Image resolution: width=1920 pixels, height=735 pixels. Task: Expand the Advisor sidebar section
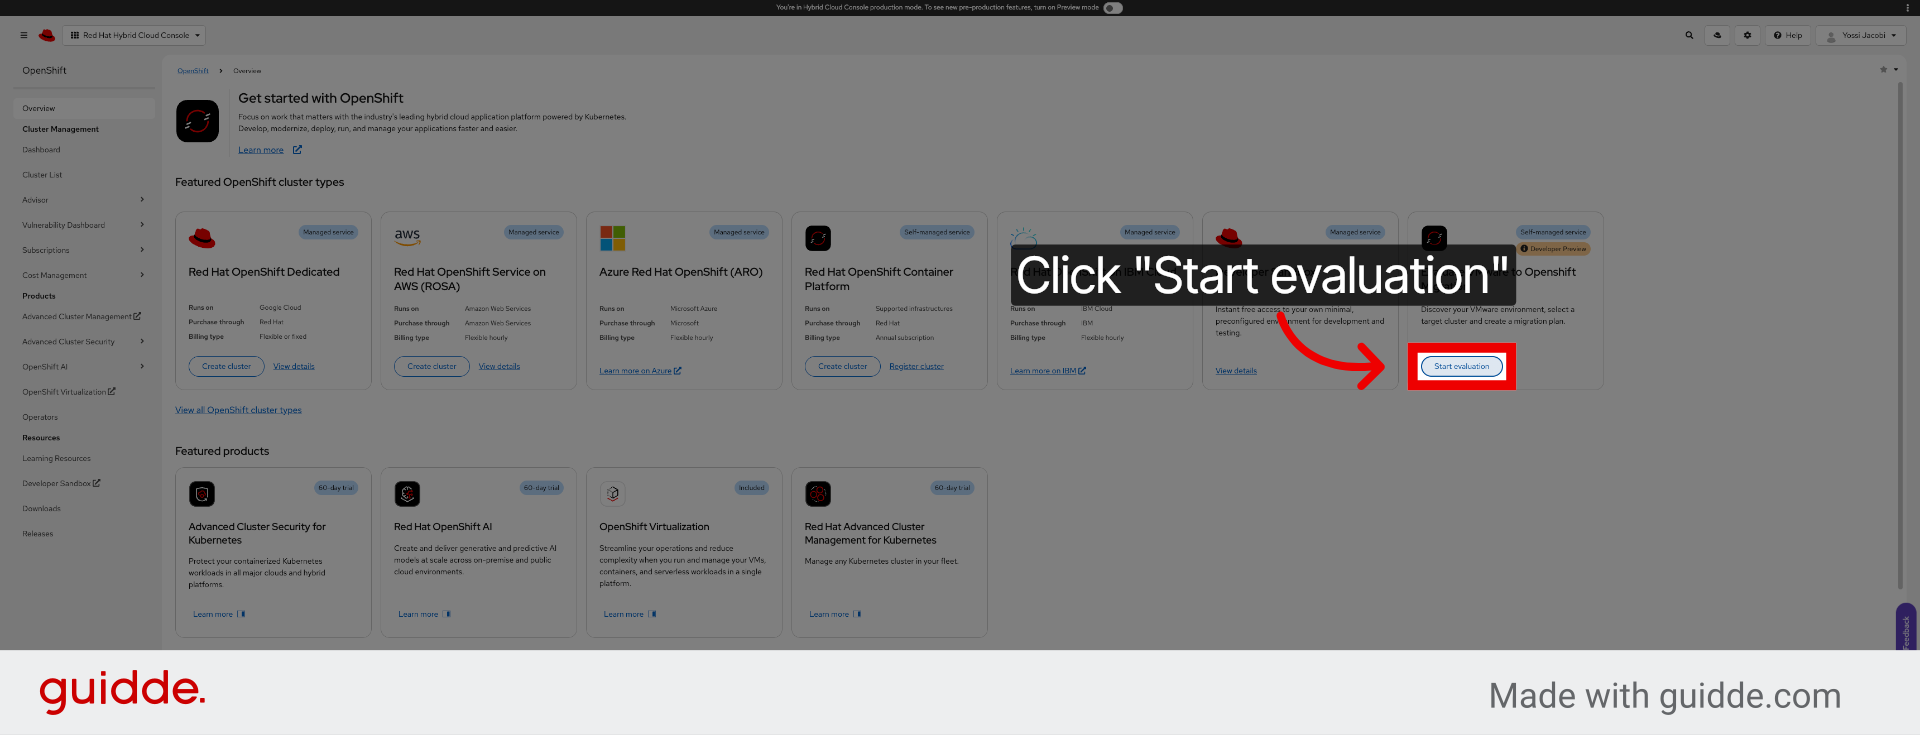coord(84,200)
